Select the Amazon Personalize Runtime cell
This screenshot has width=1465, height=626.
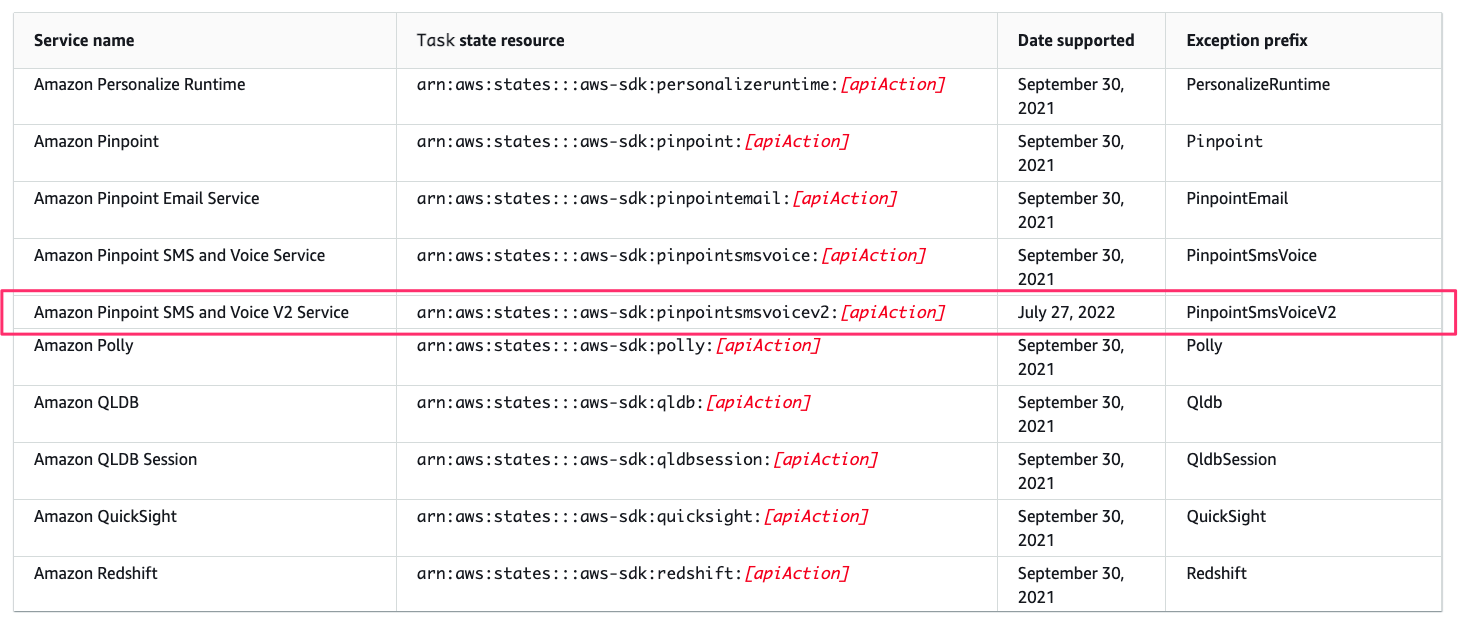(139, 85)
